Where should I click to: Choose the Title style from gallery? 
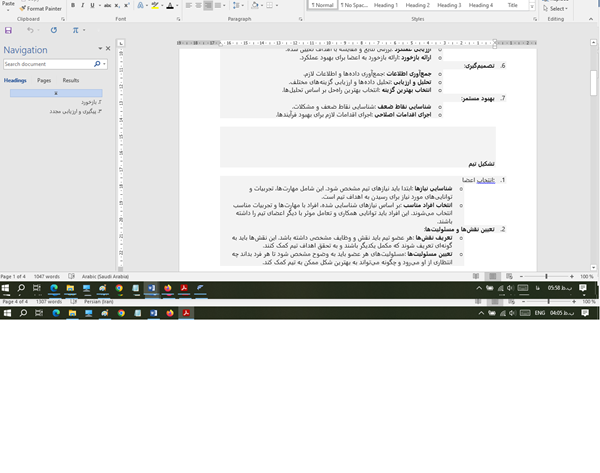tap(513, 6)
